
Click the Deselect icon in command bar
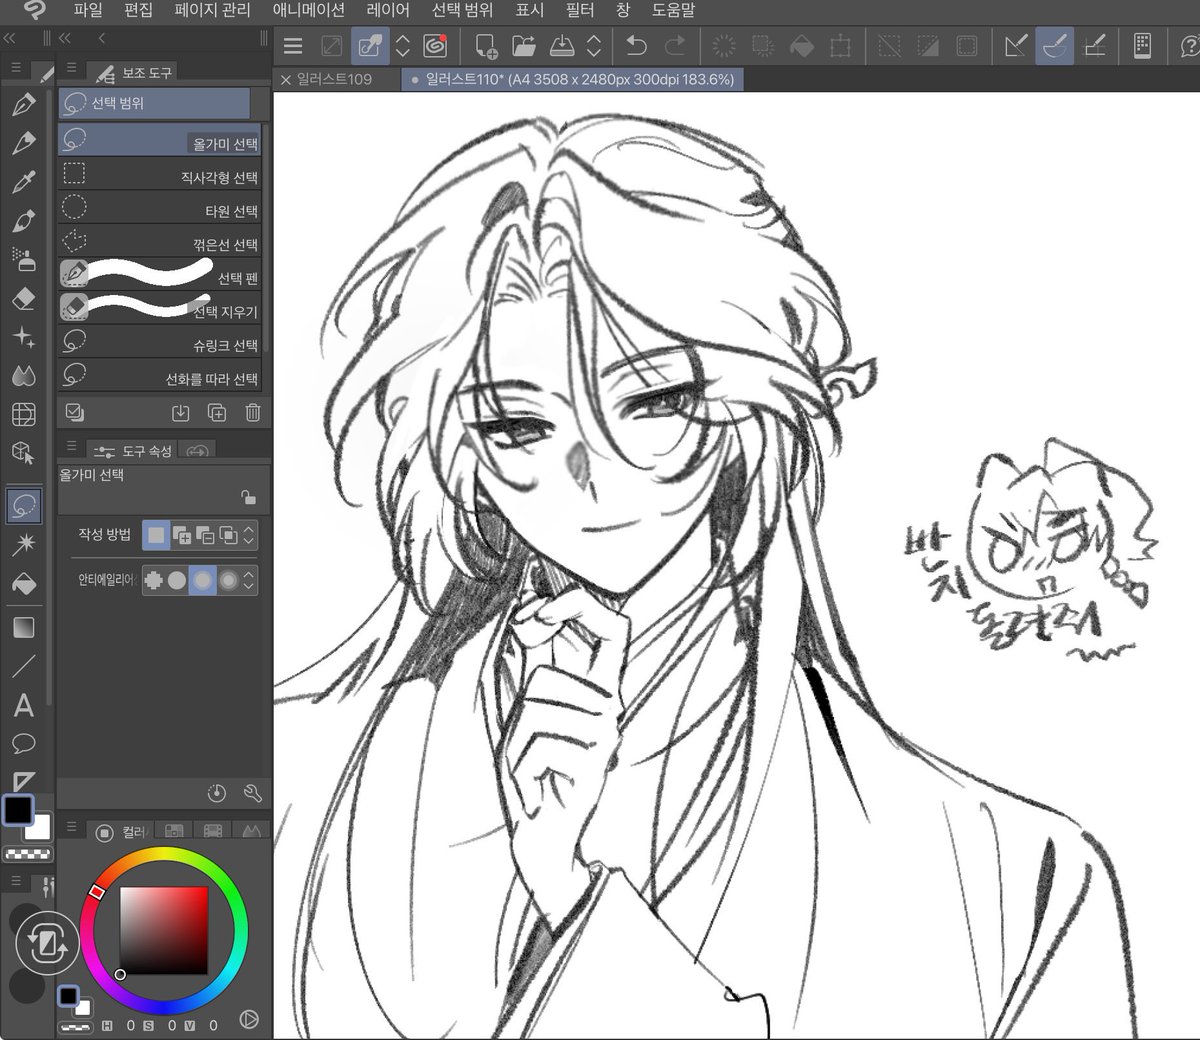(x=889, y=46)
